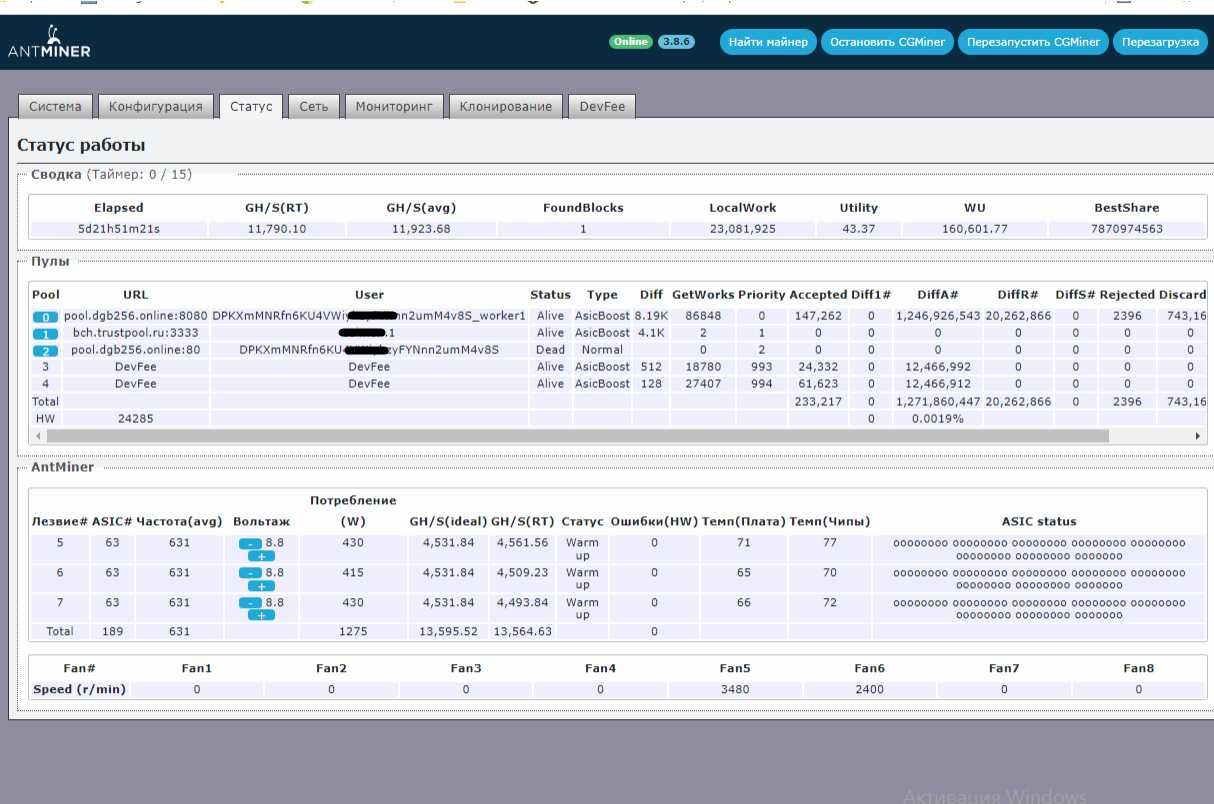Lower the voltage on blade 6
The height and width of the screenshot is (804, 1214).
click(250, 573)
